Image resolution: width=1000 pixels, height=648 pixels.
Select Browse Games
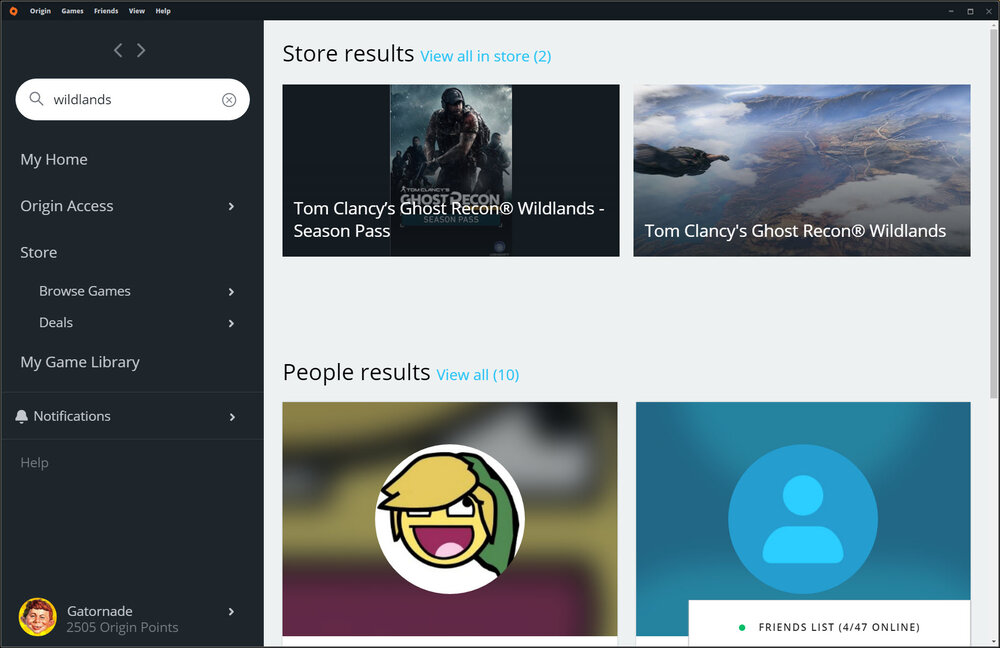[x=85, y=291]
